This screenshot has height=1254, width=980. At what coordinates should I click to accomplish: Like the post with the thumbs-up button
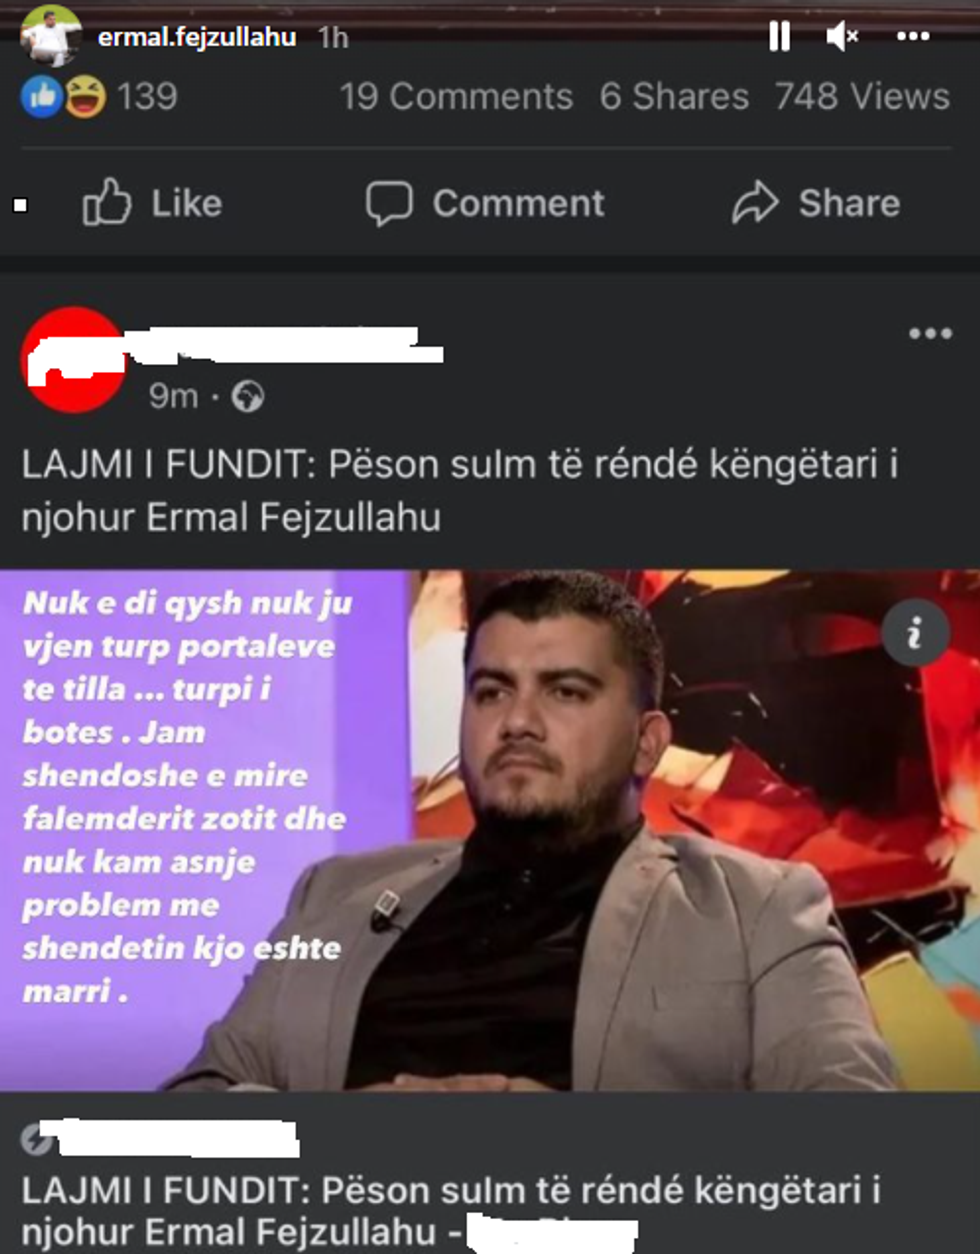tap(152, 203)
